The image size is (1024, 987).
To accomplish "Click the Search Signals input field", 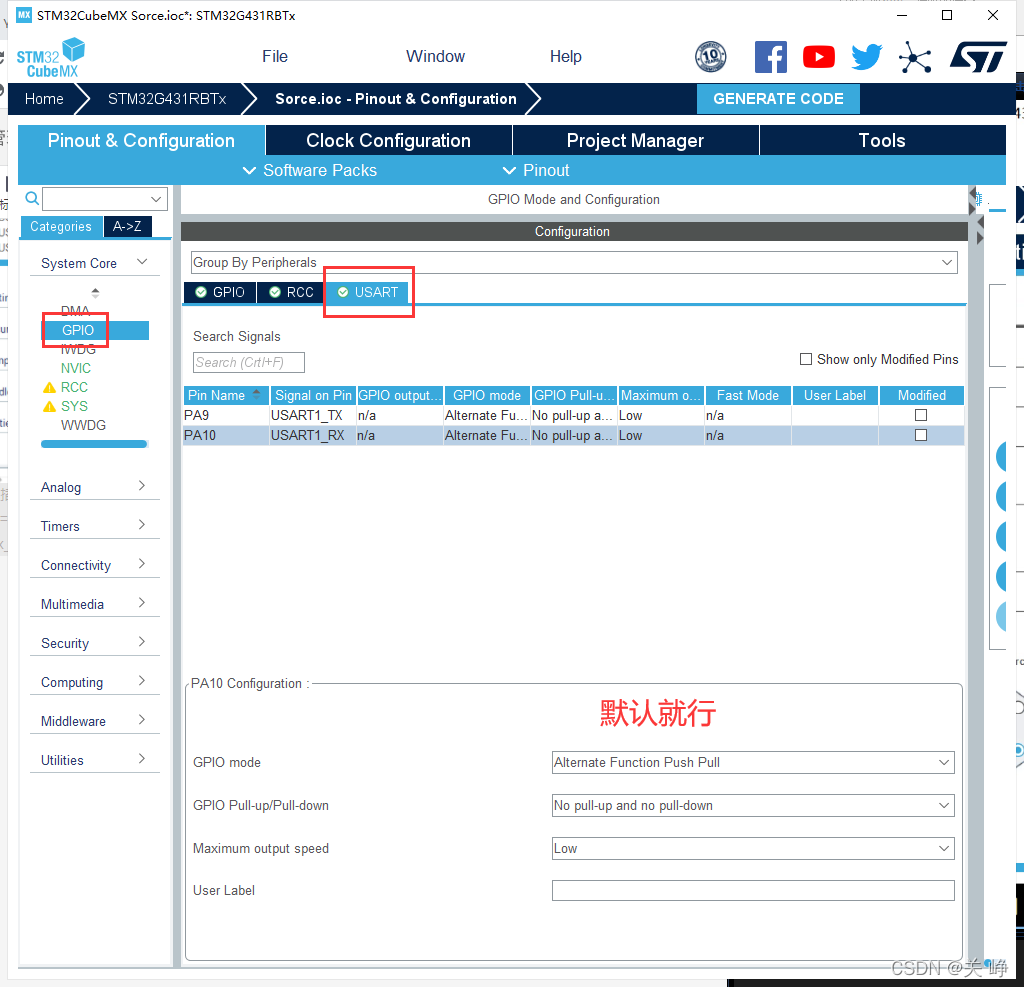I will tap(249, 362).
